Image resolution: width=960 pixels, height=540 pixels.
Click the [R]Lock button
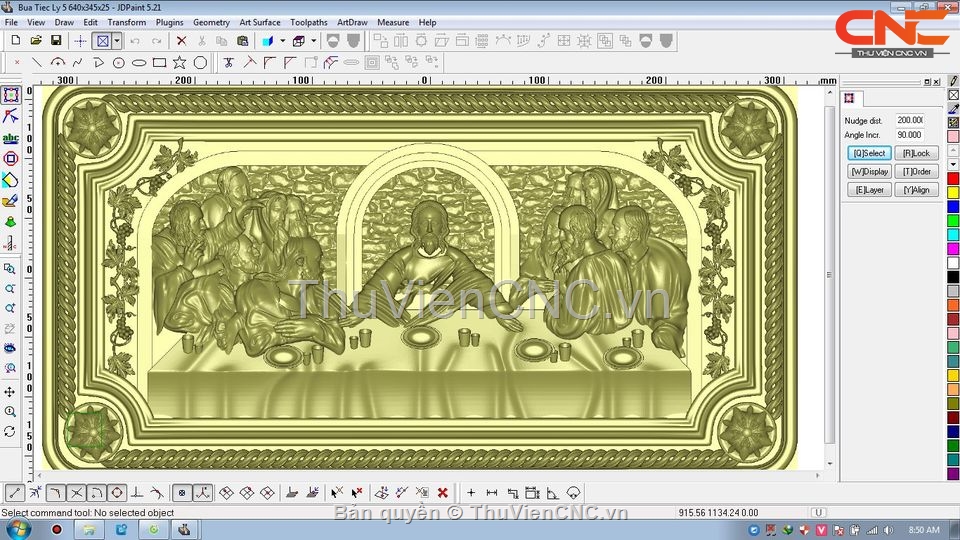[917, 153]
